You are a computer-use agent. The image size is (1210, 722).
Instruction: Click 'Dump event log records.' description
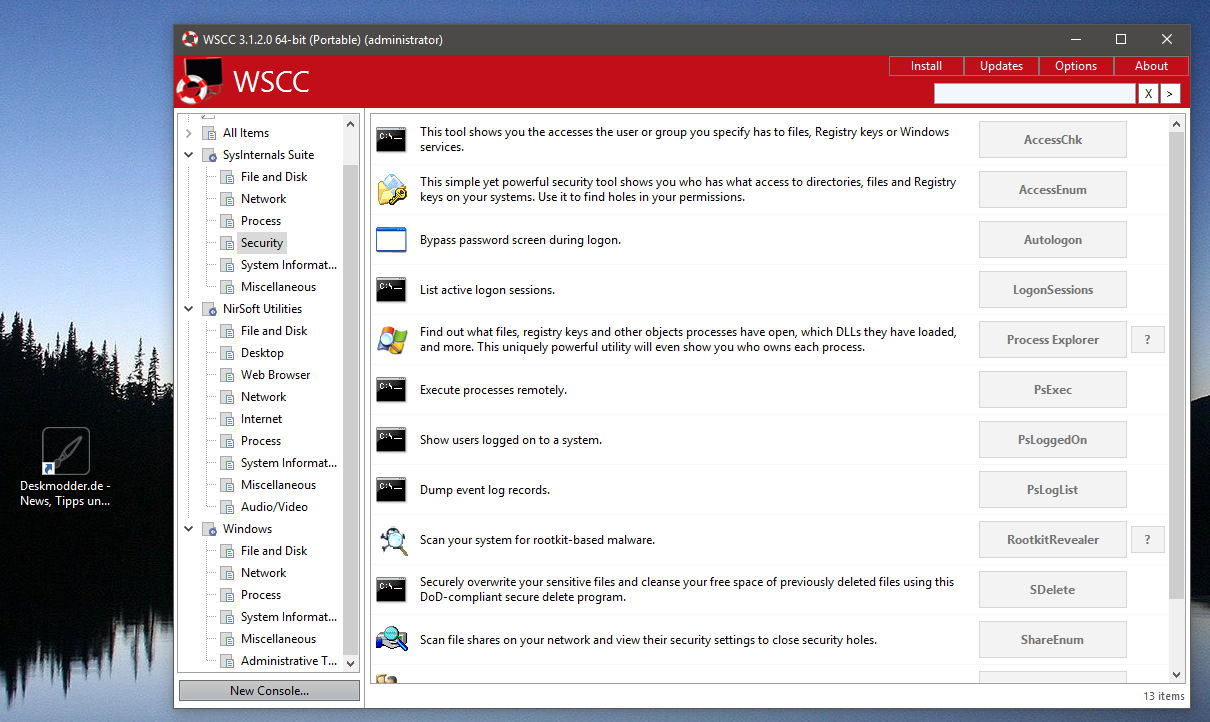pyautogui.click(x=485, y=490)
